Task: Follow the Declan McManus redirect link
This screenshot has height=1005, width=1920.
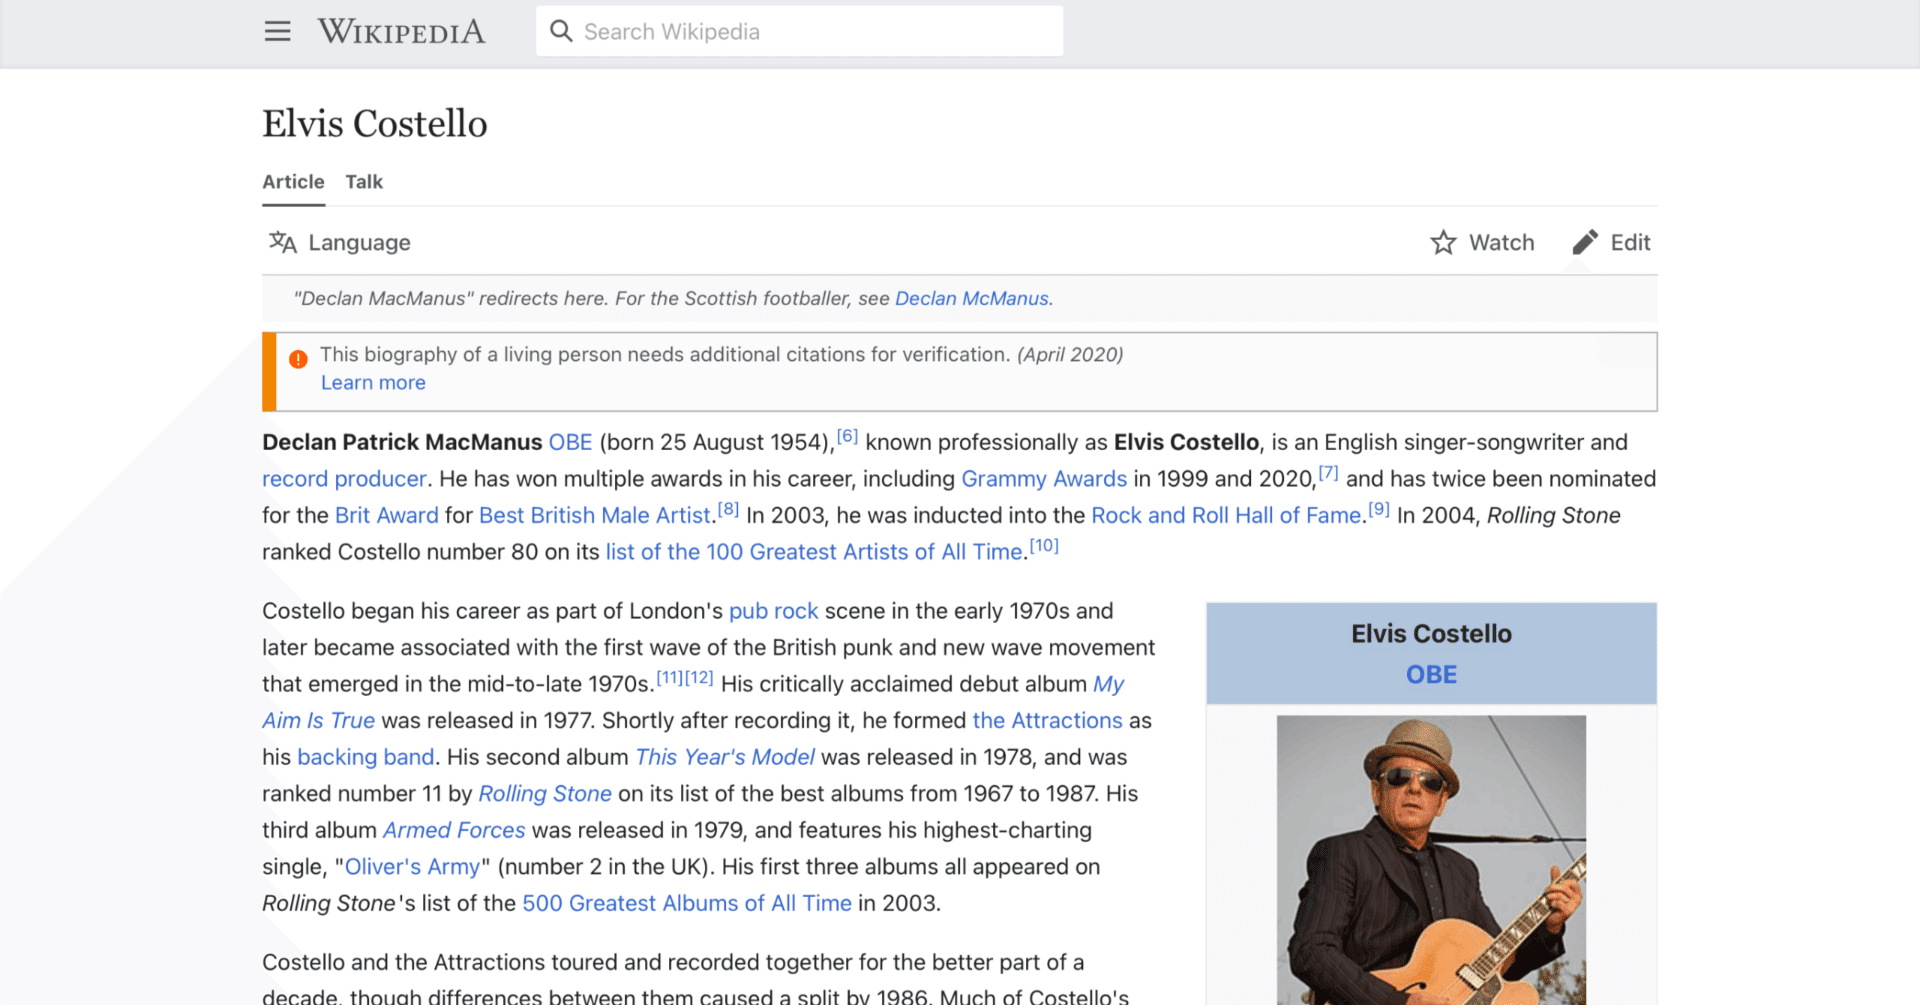Action: point(971,298)
